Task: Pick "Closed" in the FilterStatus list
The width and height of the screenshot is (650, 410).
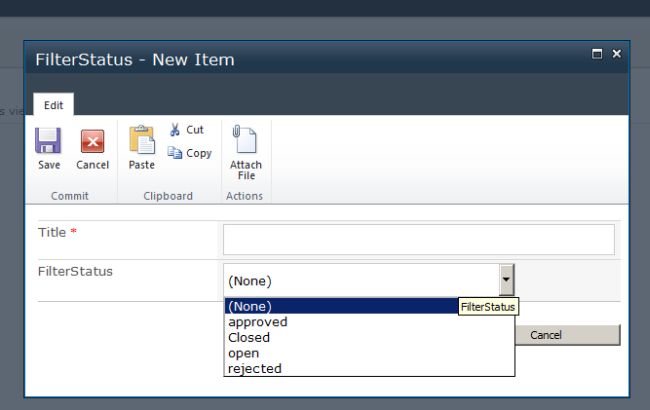Action: click(x=249, y=337)
